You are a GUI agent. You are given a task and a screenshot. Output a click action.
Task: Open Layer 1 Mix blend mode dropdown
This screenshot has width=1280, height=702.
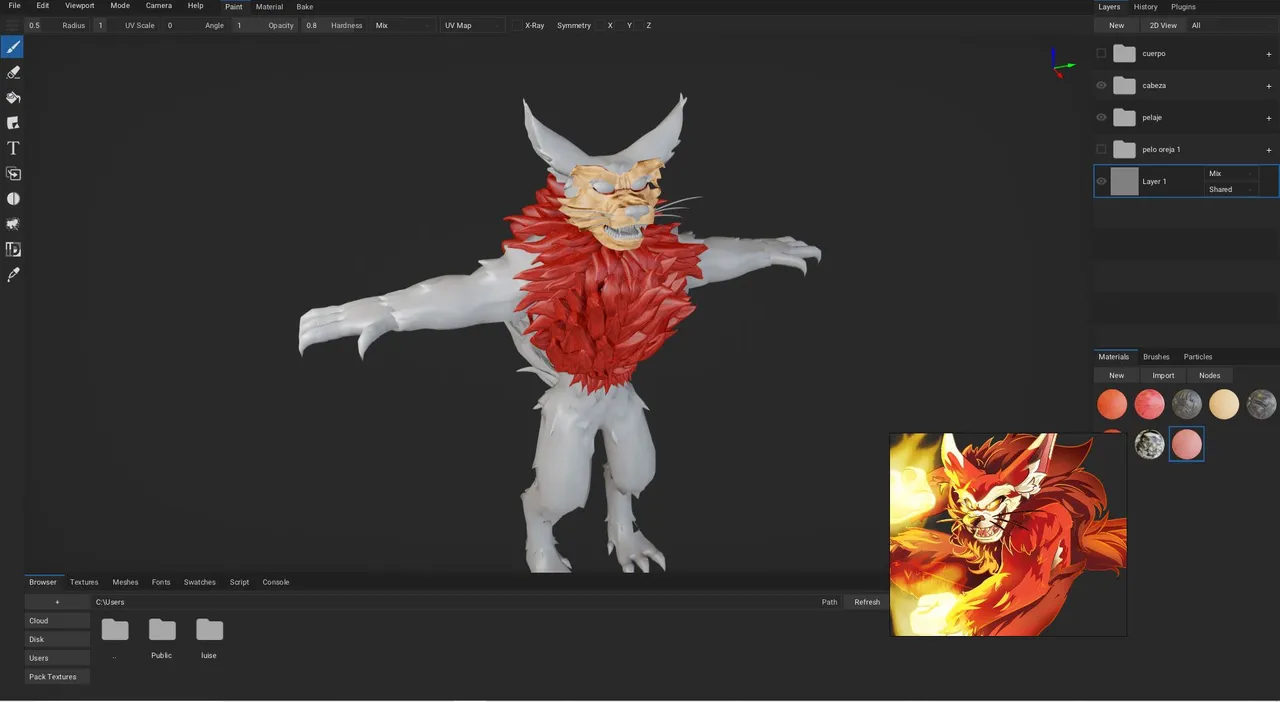click(x=1231, y=173)
